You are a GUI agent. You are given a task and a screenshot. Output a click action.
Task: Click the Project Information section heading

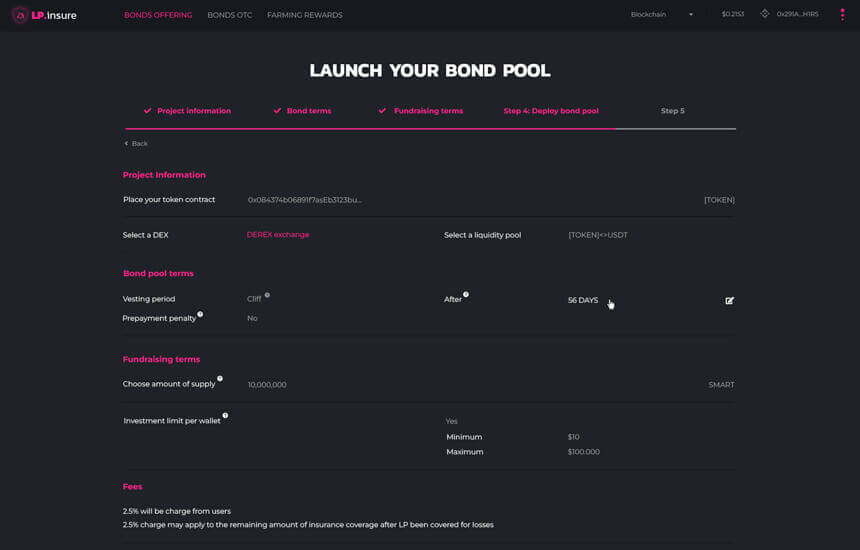164,175
